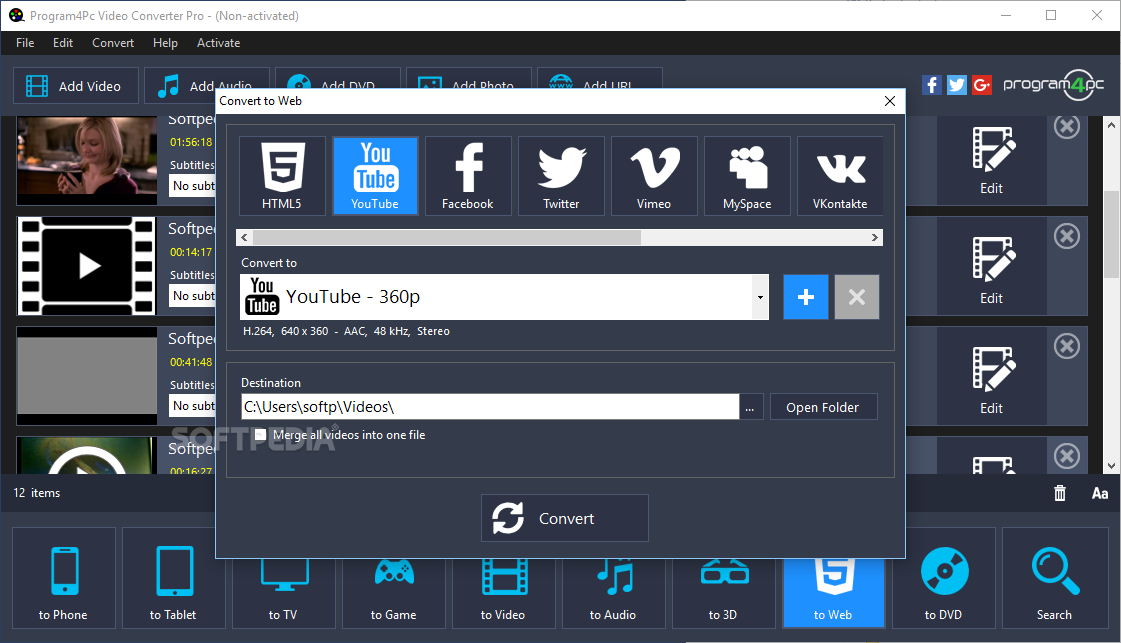Pick the Vimeo format icon
This screenshot has height=643, width=1121.
point(653,176)
